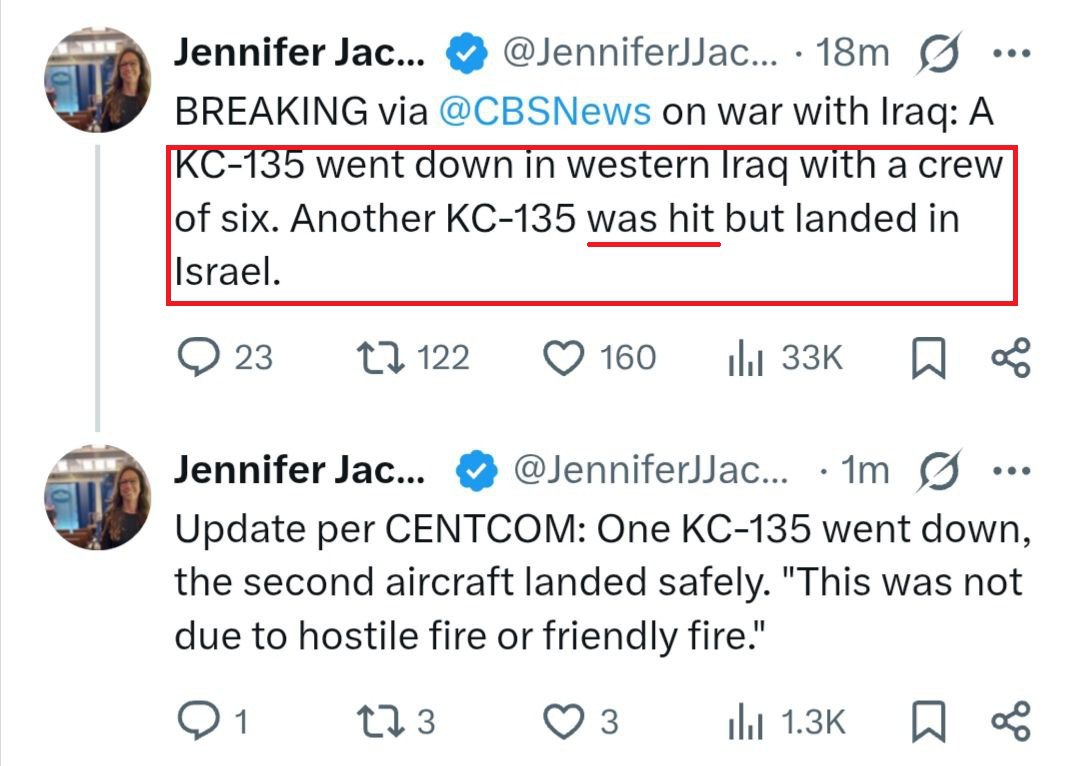Open more options on the 18m tweet
The height and width of the screenshot is (766, 1080).
[x=1012, y=53]
